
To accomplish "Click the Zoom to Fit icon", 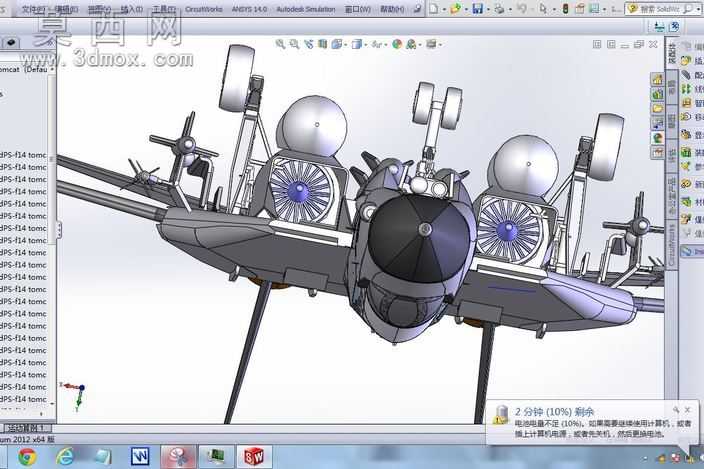I will point(280,44).
